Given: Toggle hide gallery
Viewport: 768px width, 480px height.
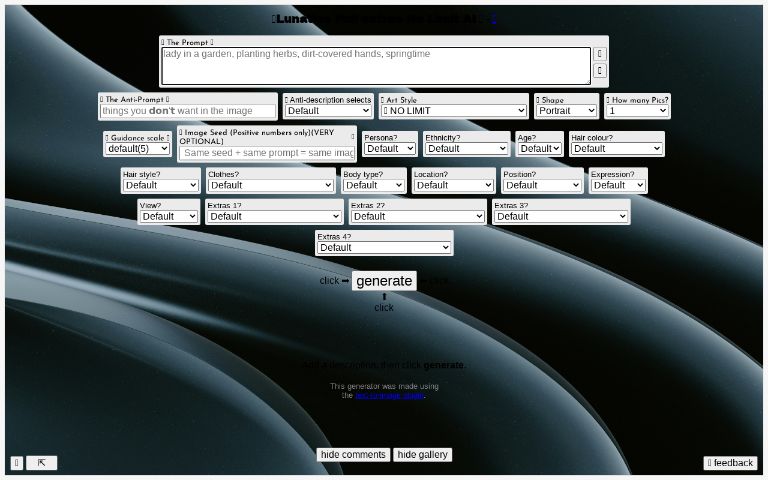Looking at the screenshot, I should 422,455.
